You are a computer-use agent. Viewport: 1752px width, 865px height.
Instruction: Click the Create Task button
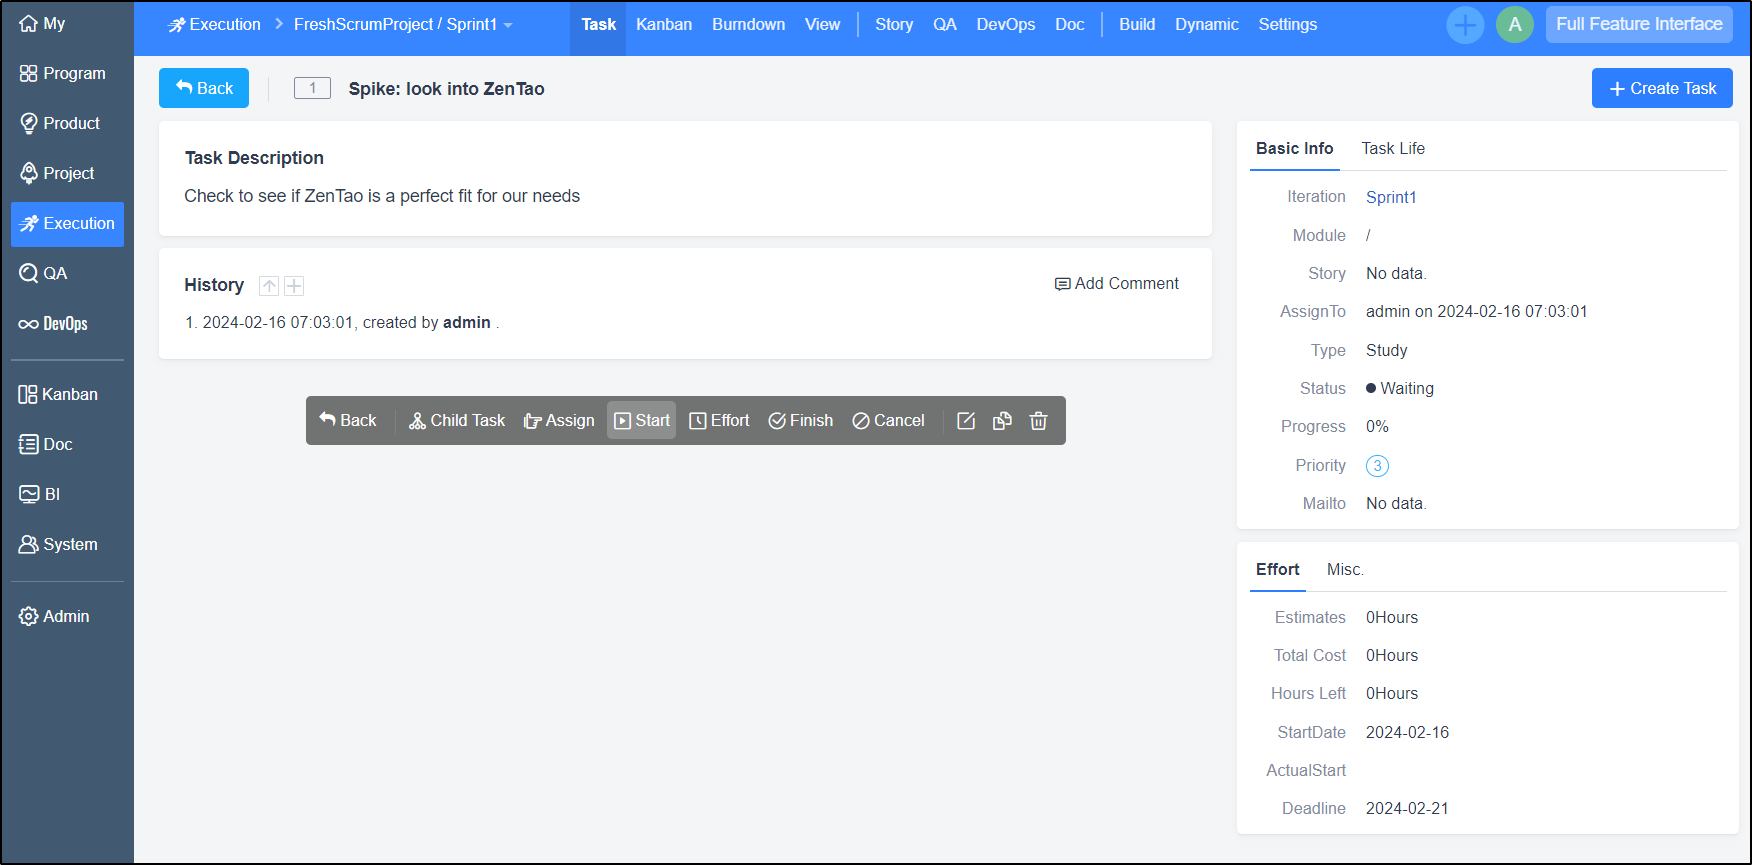pos(1662,88)
